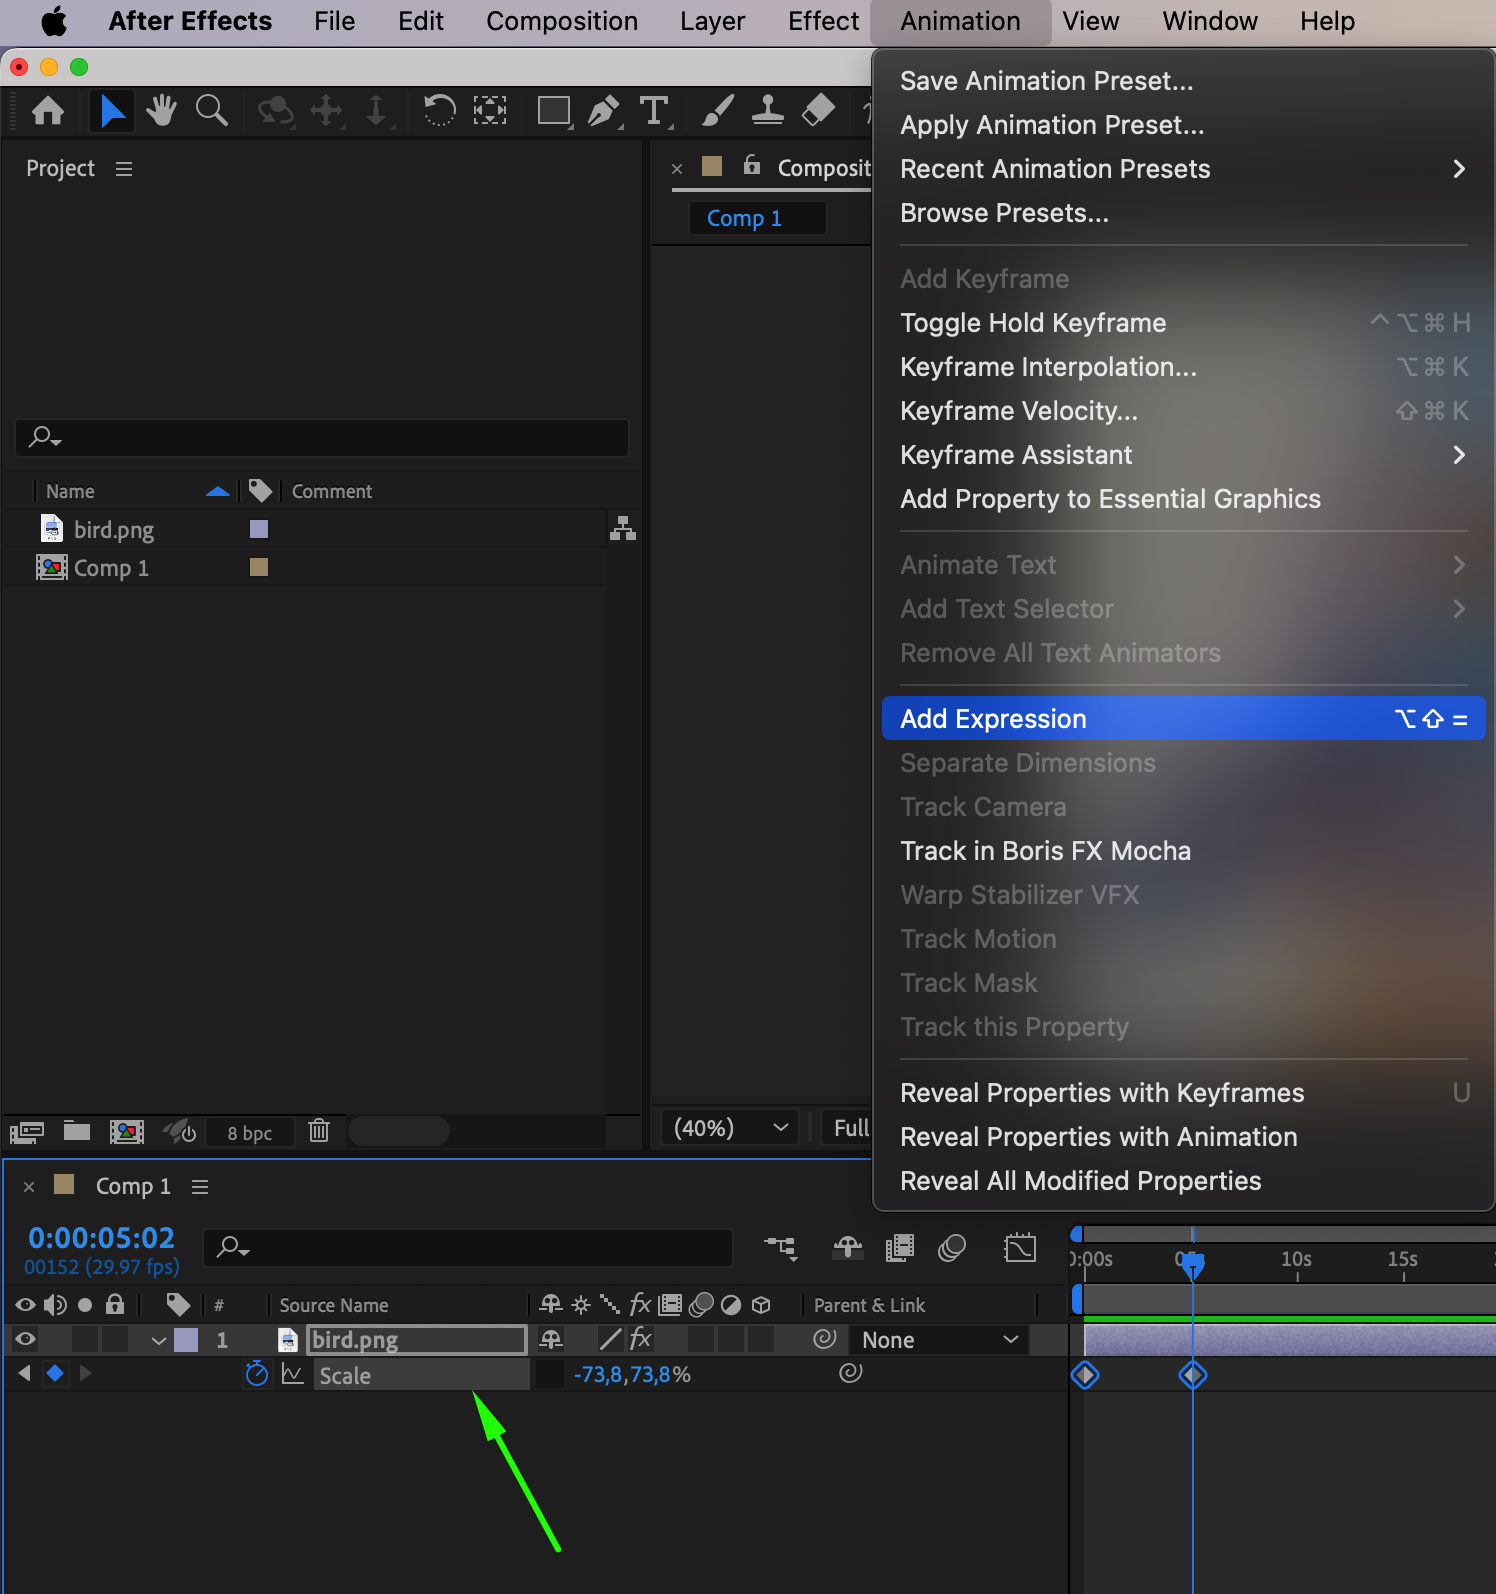
Task: Click Browse Presets in Animation menu
Action: pos(1183,213)
